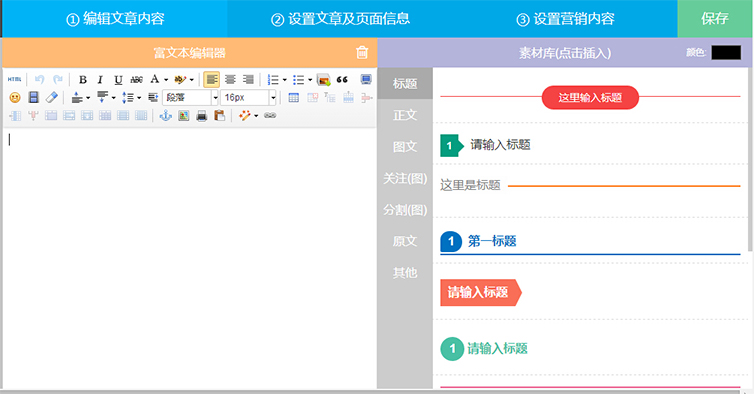The image size is (754, 394).
Task: Switch to step ① 编辑文章内容
Action: click(115, 19)
